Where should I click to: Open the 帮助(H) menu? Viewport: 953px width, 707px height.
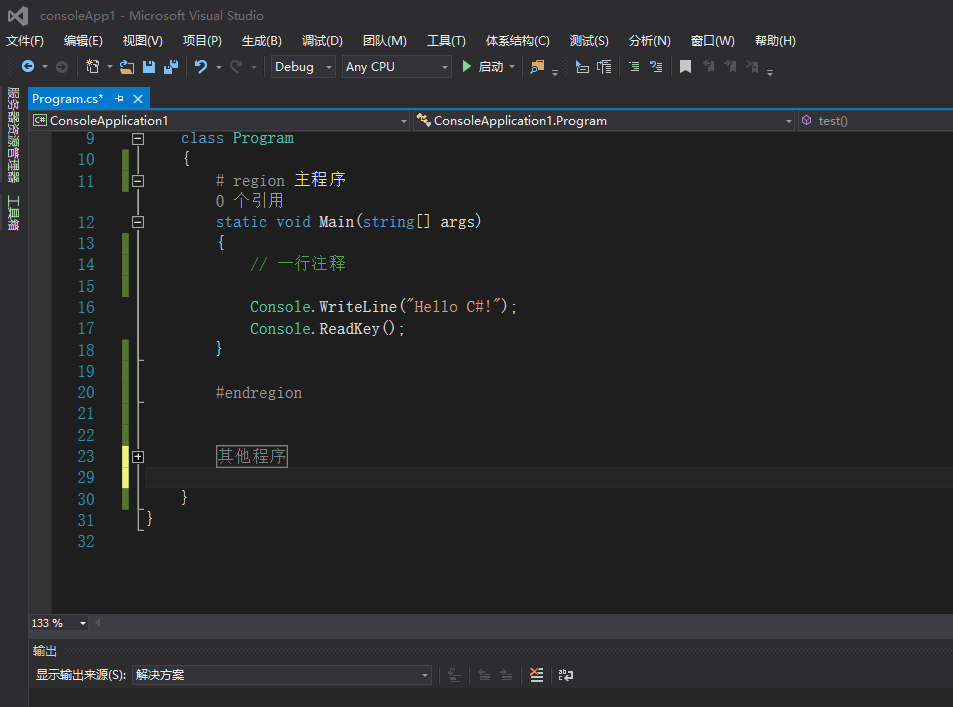775,41
